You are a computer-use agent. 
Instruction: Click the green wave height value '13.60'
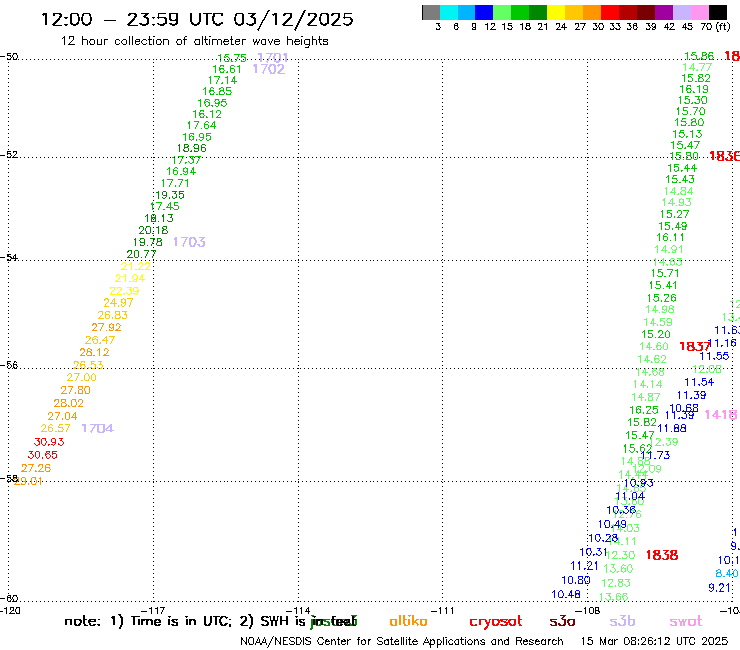pos(618,569)
